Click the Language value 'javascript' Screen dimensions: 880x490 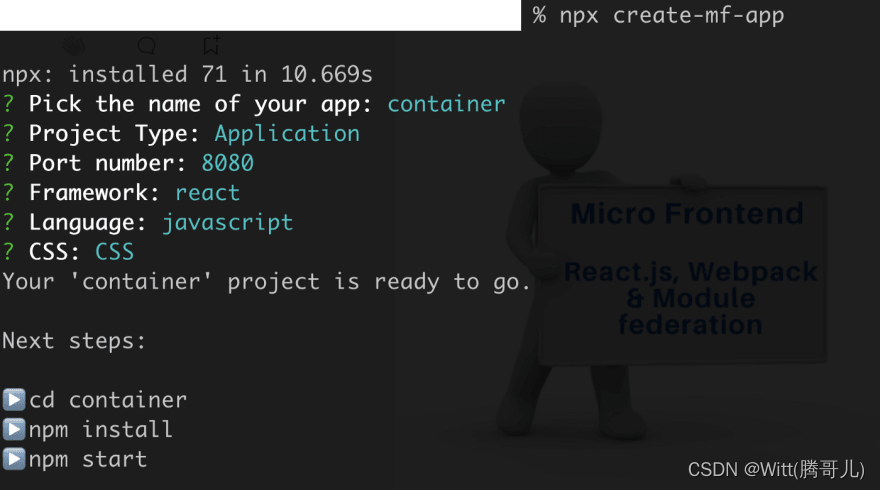coord(228,223)
